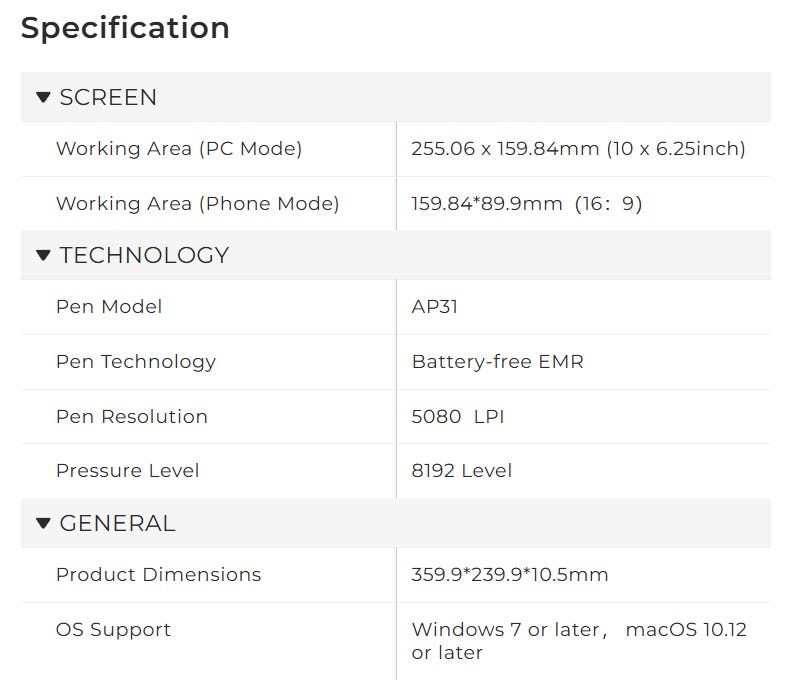Select the Pen Resolution label
Screen dimensions: 788x680
(x=132, y=416)
